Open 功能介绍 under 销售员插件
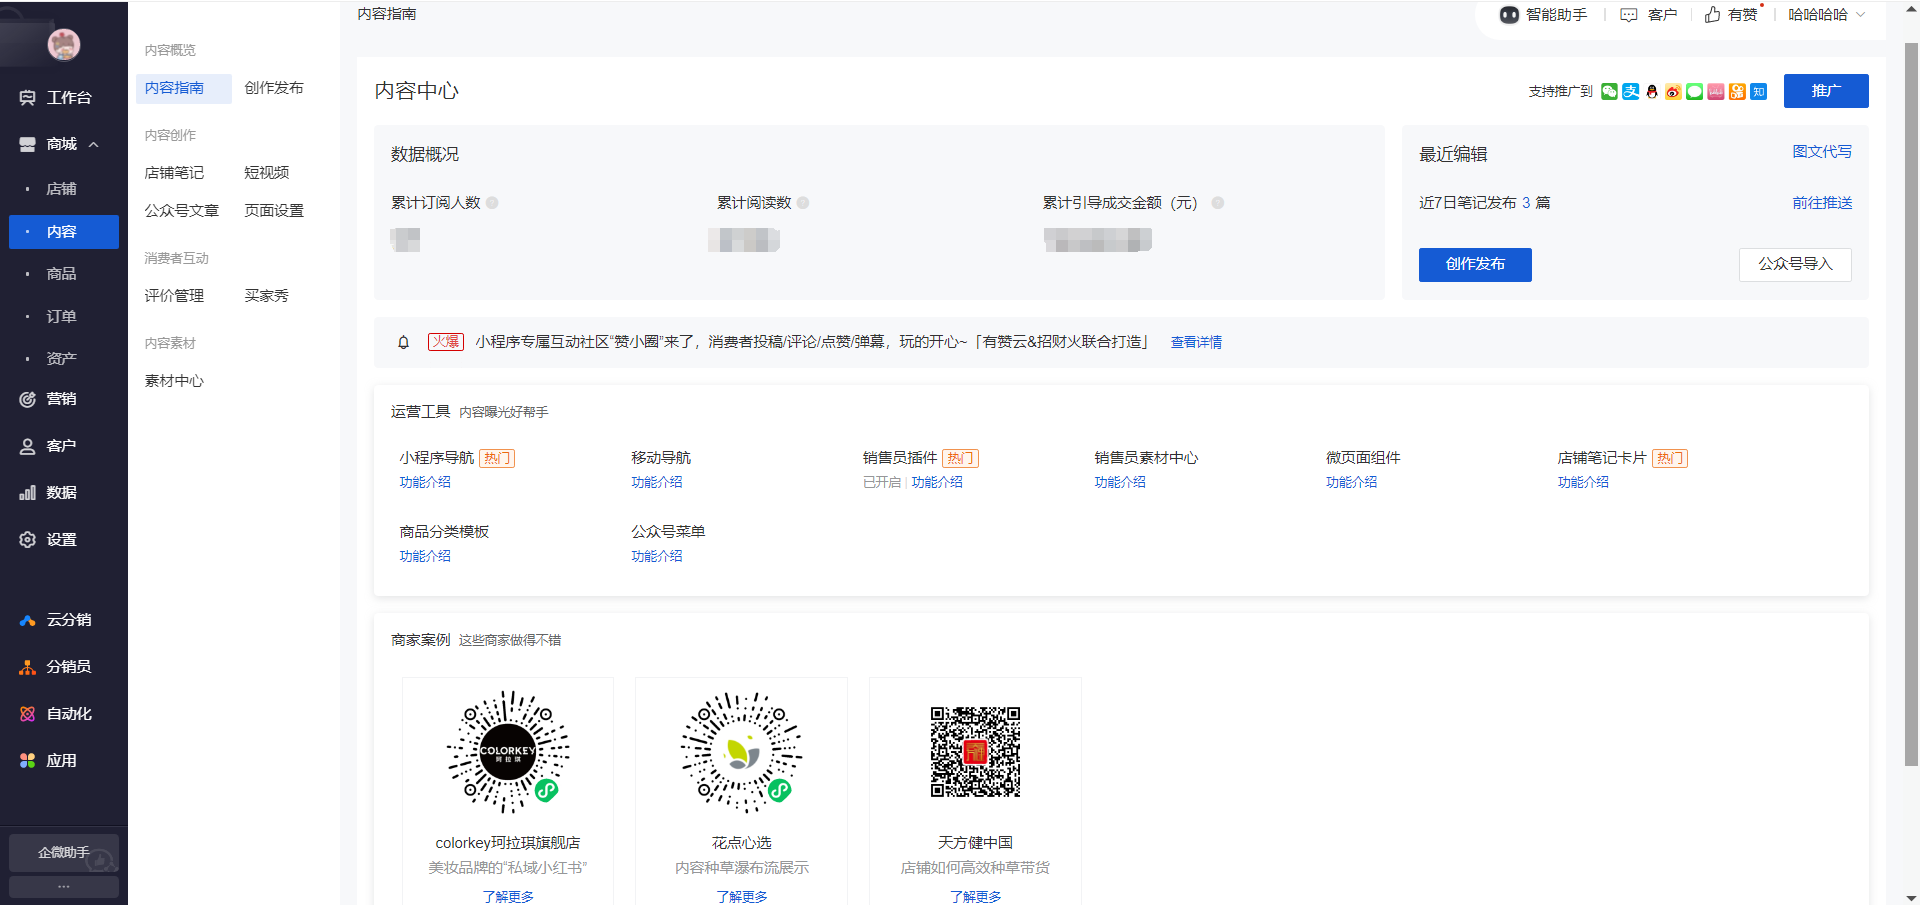The height and width of the screenshot is (905, 1920). (x=937, y=482)
